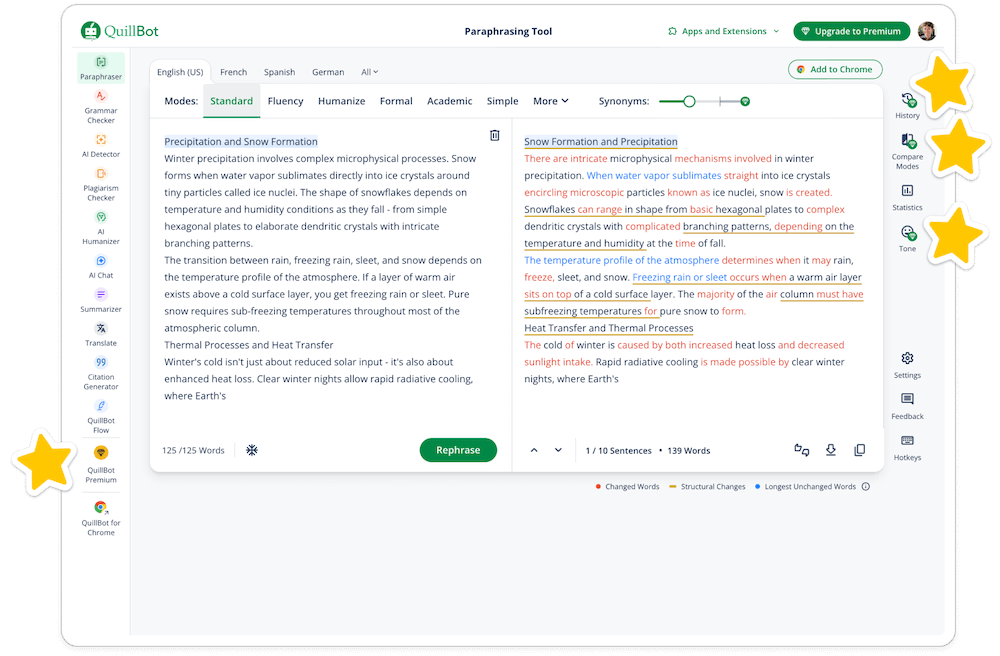Open QuillBot Premium in sidebar
Viewport: 1000px width, 656px height.
pos(101,465)
